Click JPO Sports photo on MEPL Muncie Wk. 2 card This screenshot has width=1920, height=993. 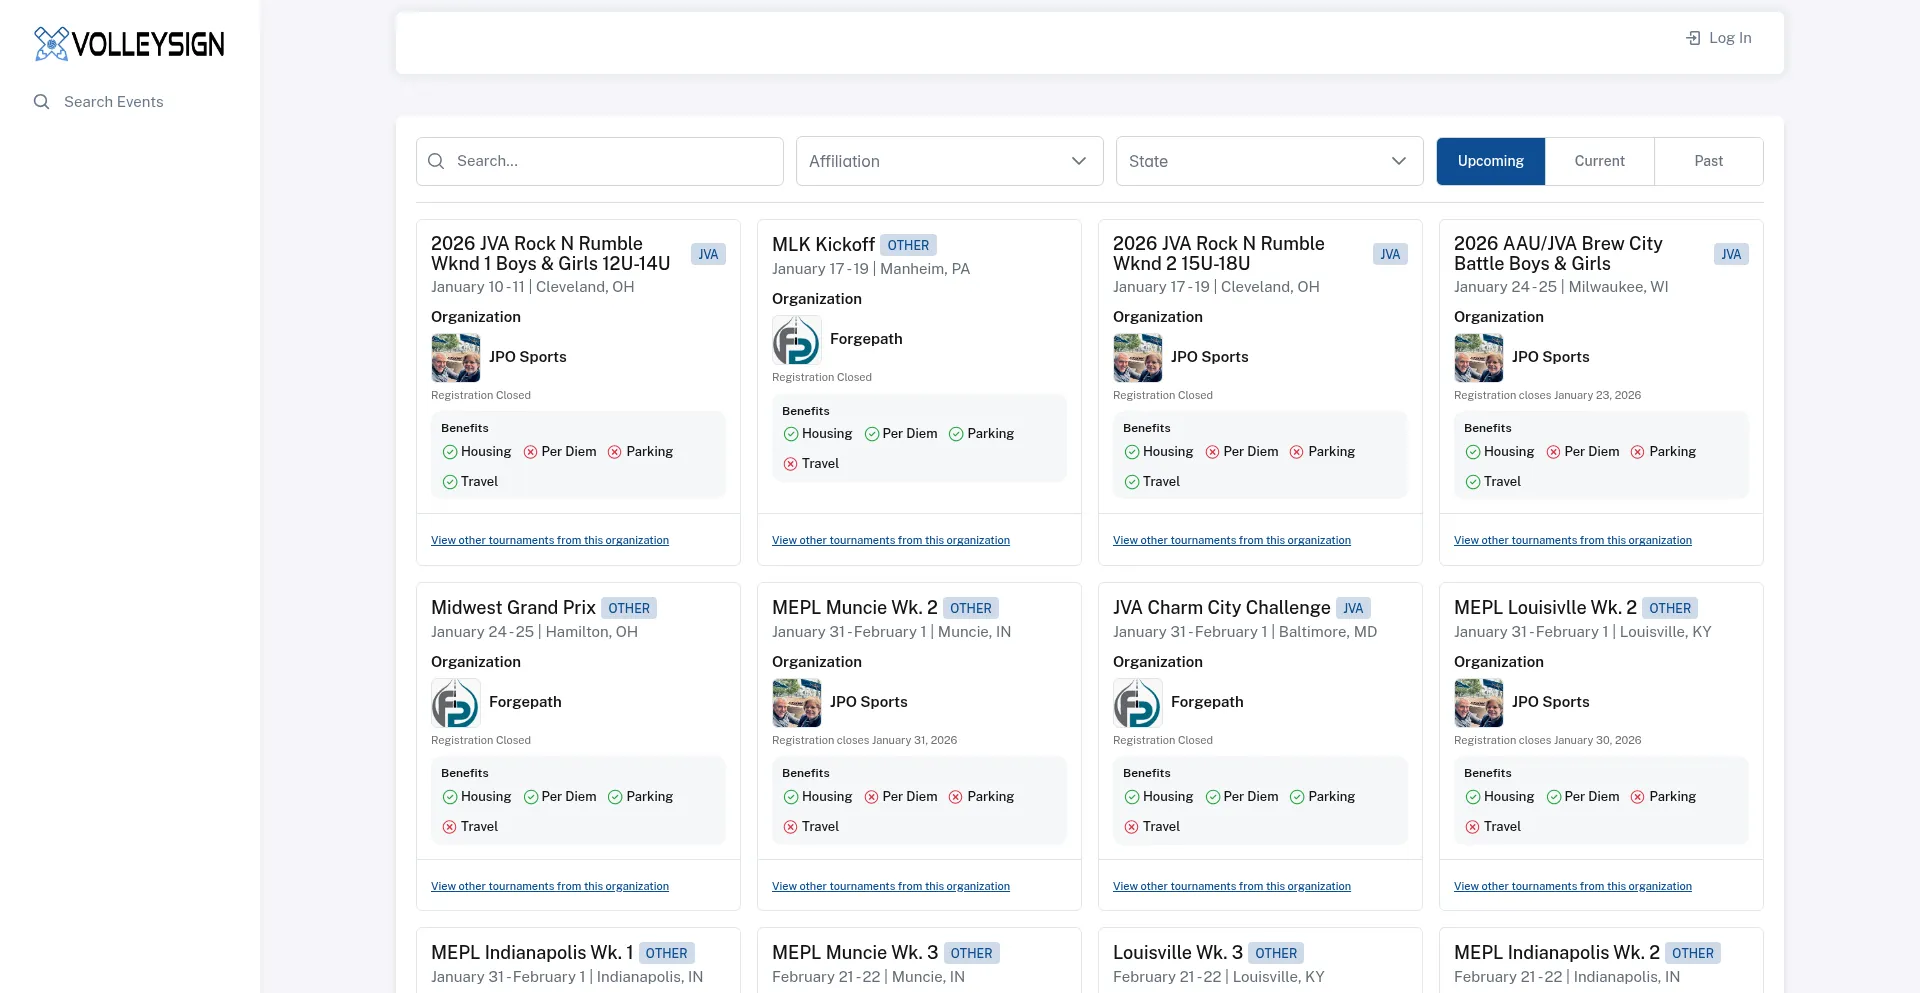pos(797,703)
